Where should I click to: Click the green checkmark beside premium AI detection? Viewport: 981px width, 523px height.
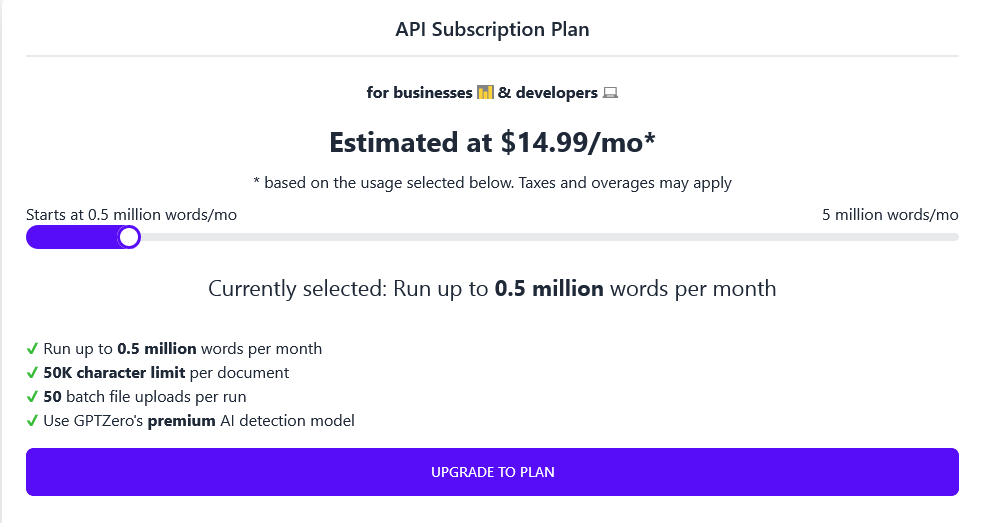coord(33,420)
